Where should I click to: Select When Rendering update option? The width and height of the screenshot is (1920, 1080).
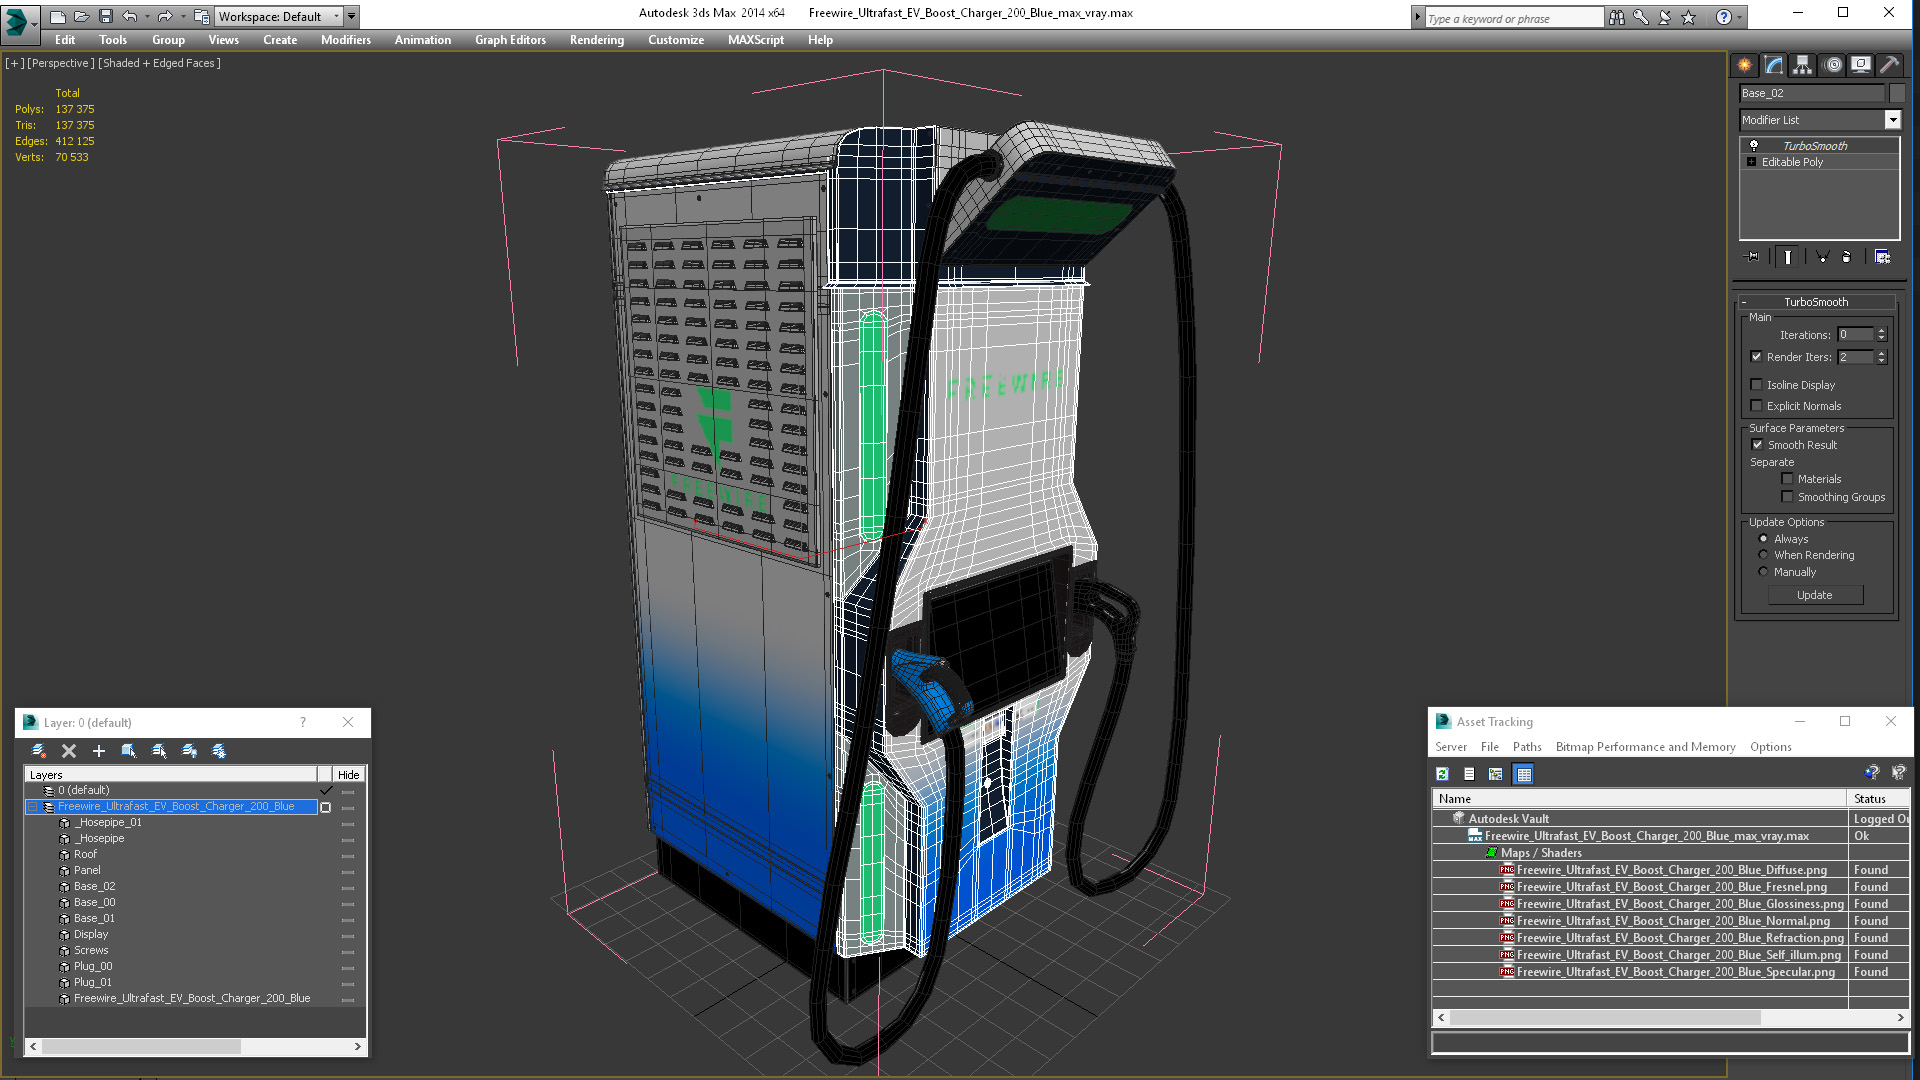click(x=1763, y=555)
